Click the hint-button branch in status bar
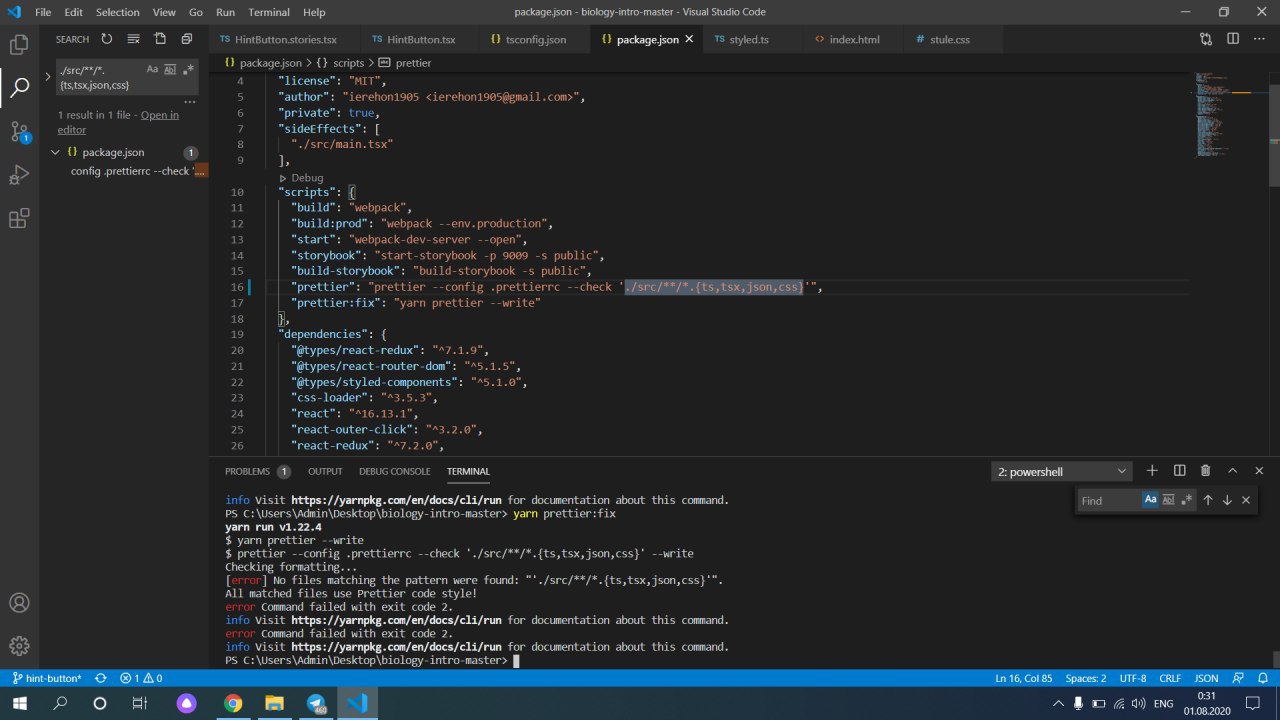Screen dimensions: 1280x720 [47, 678]
